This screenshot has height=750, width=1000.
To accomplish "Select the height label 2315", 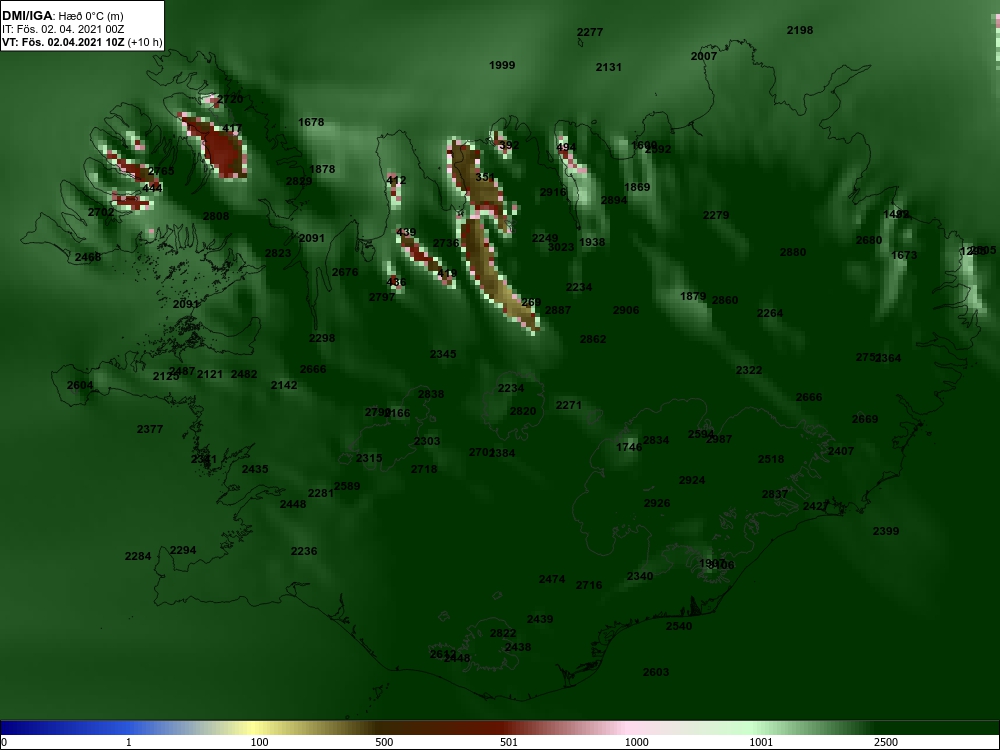I will pyautogui.click(x=369, y=458).
